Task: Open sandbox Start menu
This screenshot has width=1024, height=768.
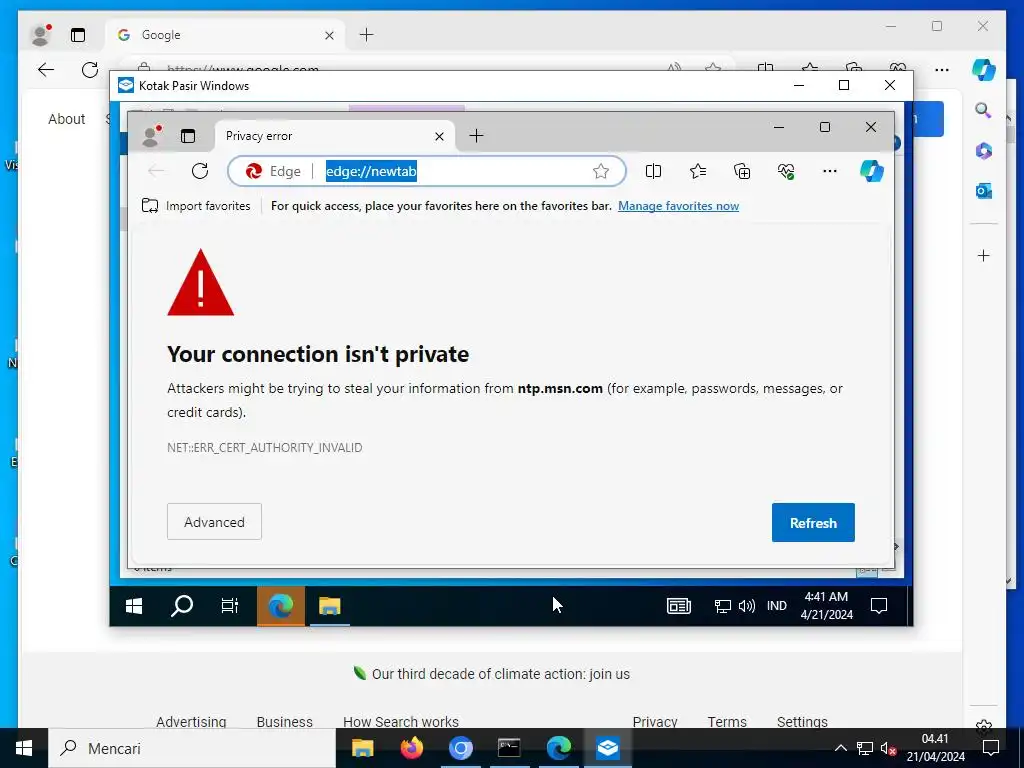Action: [x=134, y=606]
